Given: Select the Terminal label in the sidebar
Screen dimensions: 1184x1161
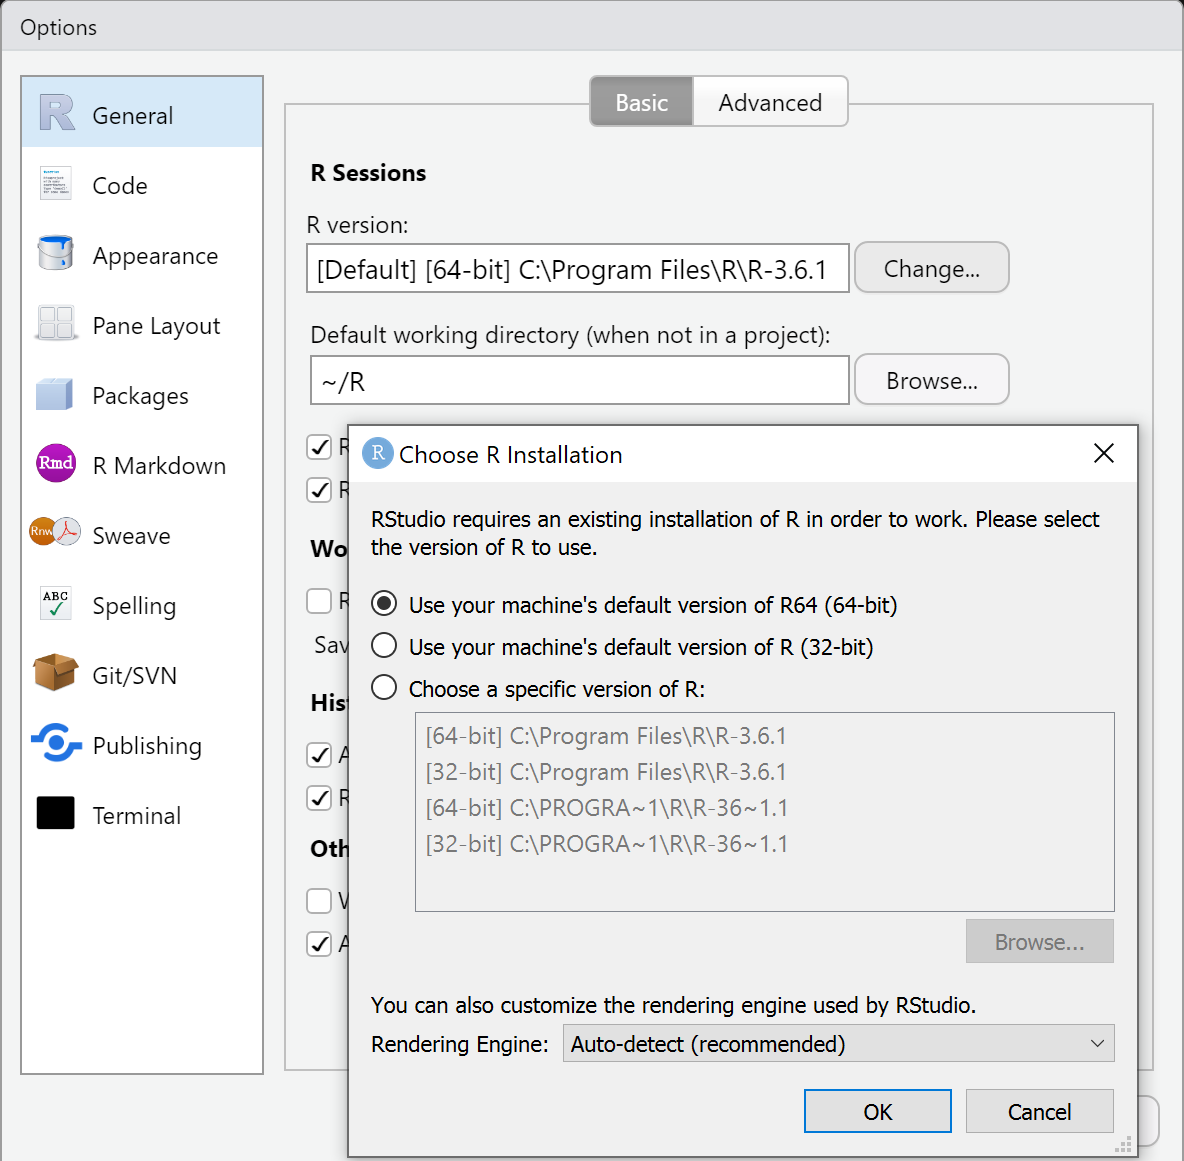Looking at the screenshot, I should [x=137, y=815].
